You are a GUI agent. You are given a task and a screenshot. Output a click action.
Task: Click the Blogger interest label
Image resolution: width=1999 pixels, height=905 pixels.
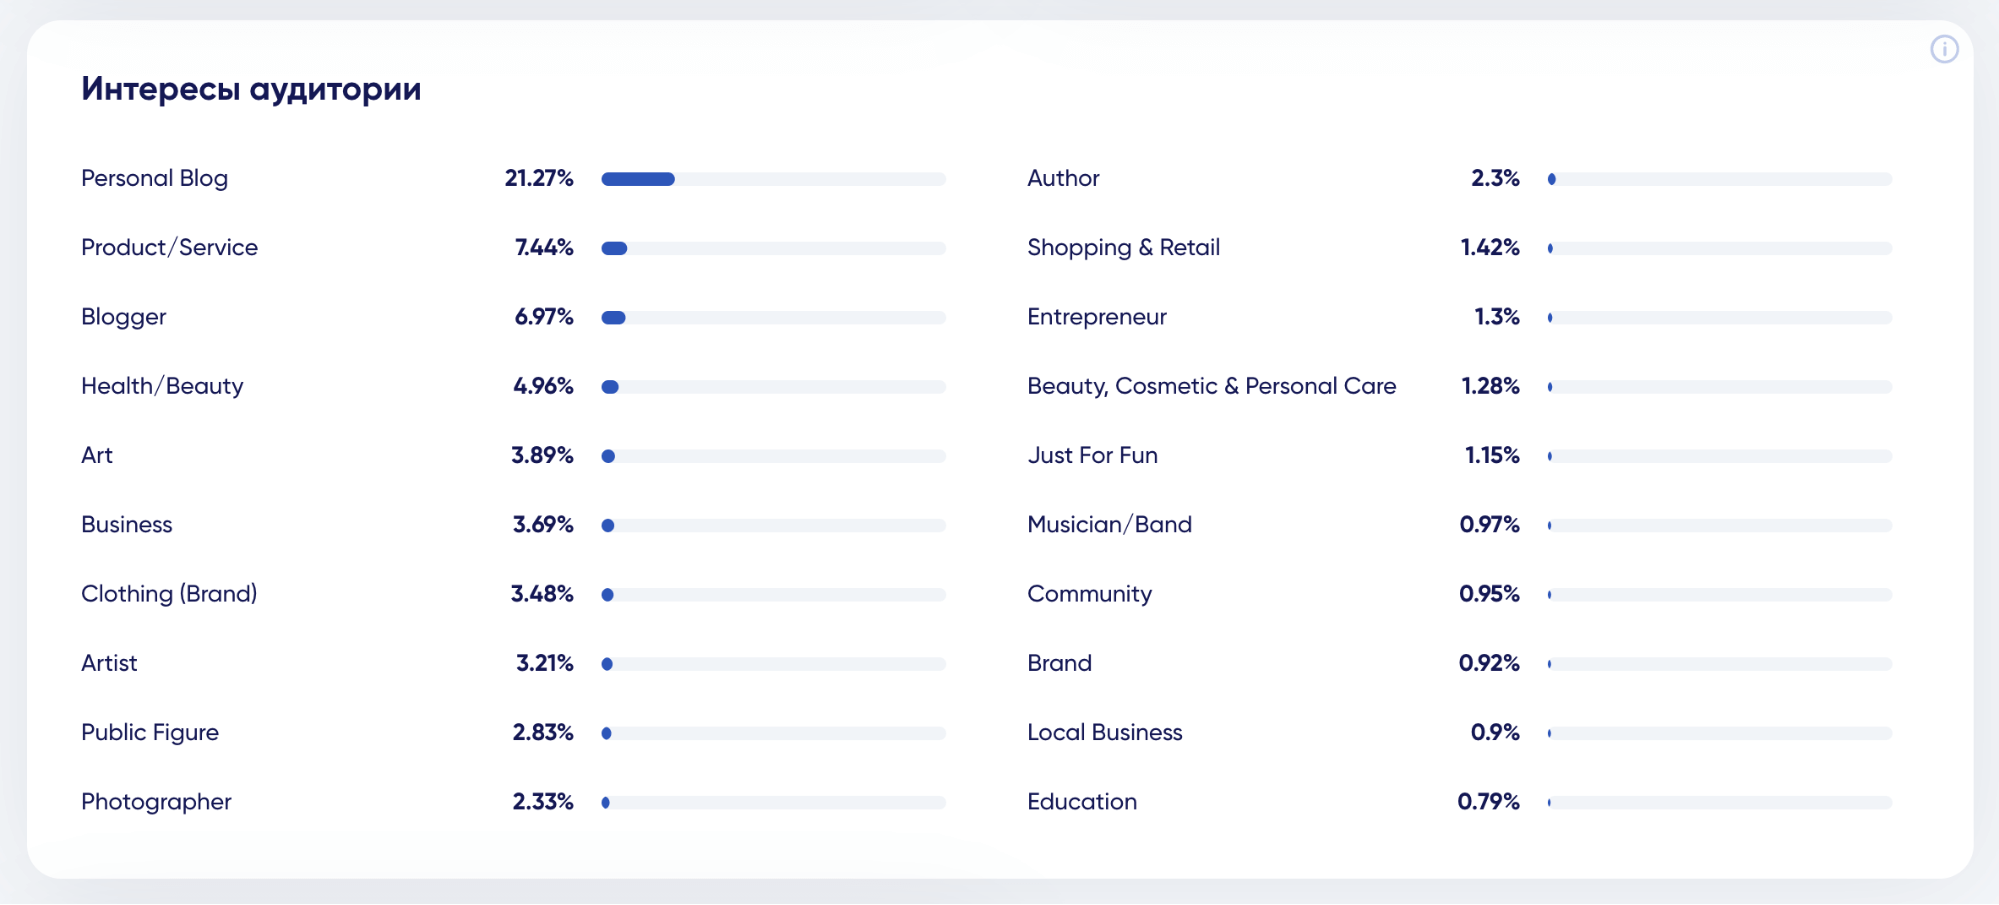click(123, 317)
